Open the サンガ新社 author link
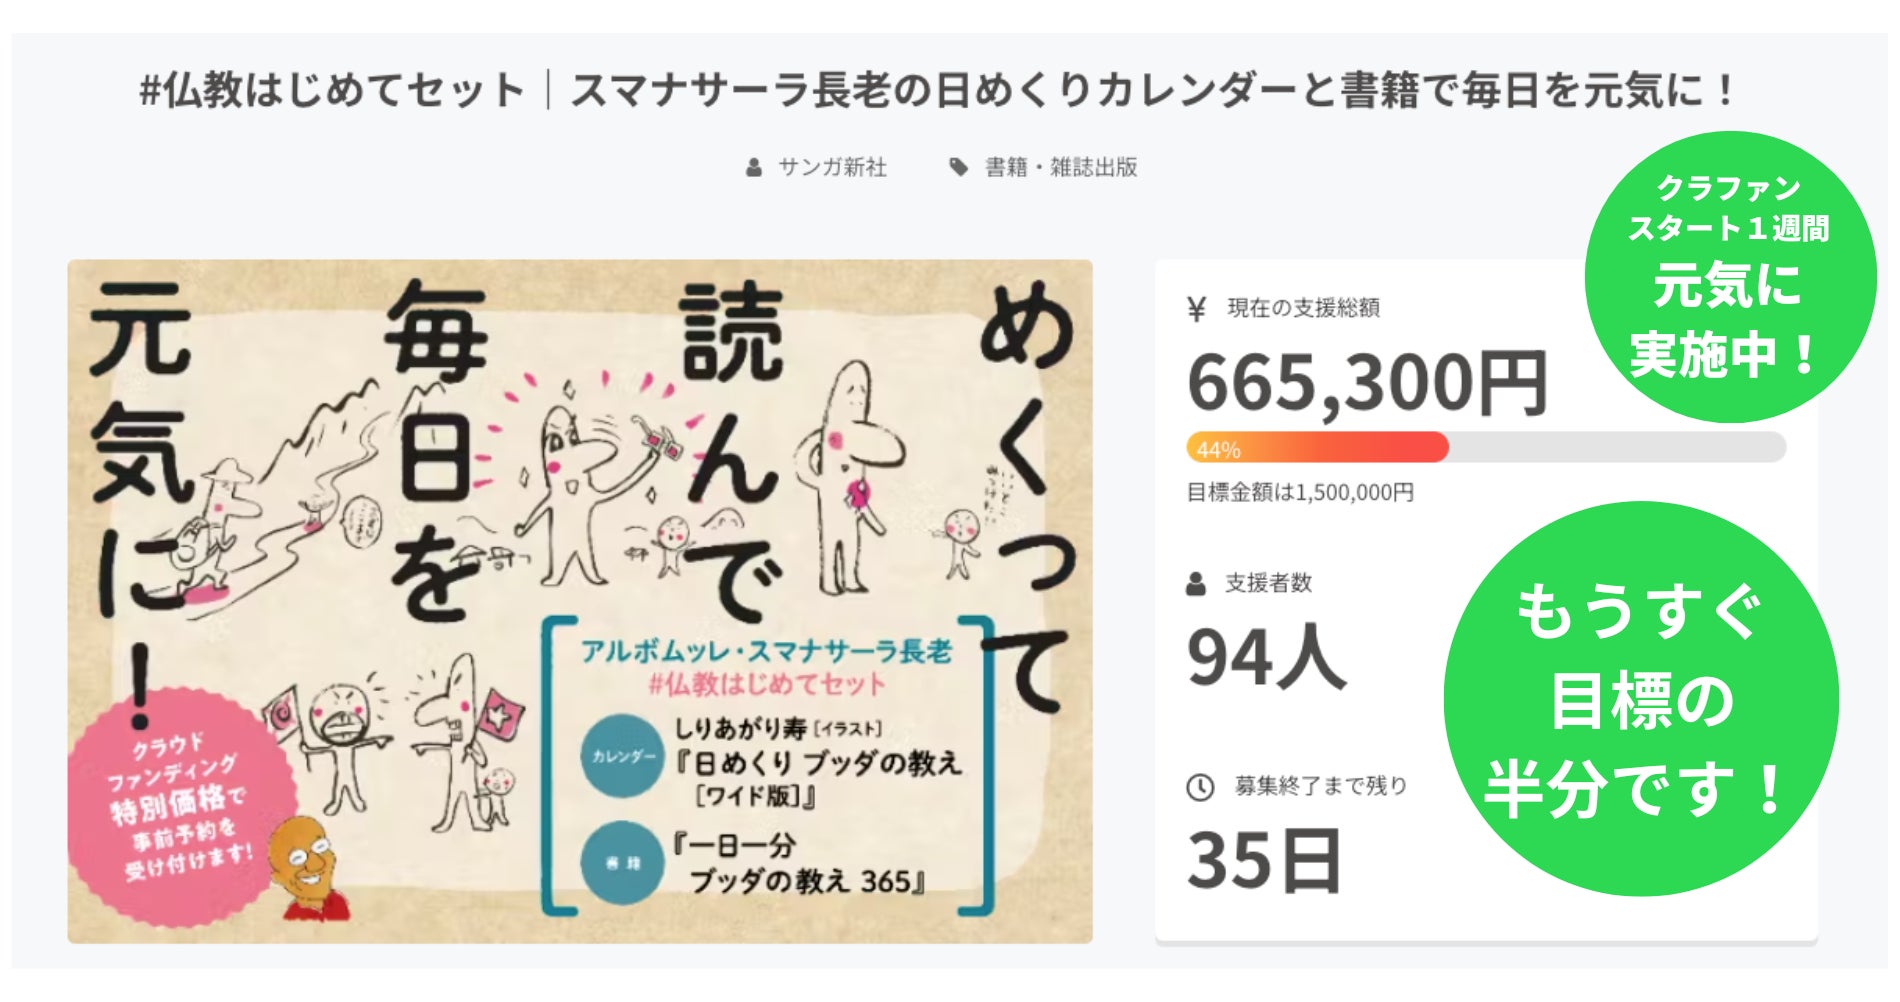The height and width of the screenshot is (1002, 1900). coord(832,168)
